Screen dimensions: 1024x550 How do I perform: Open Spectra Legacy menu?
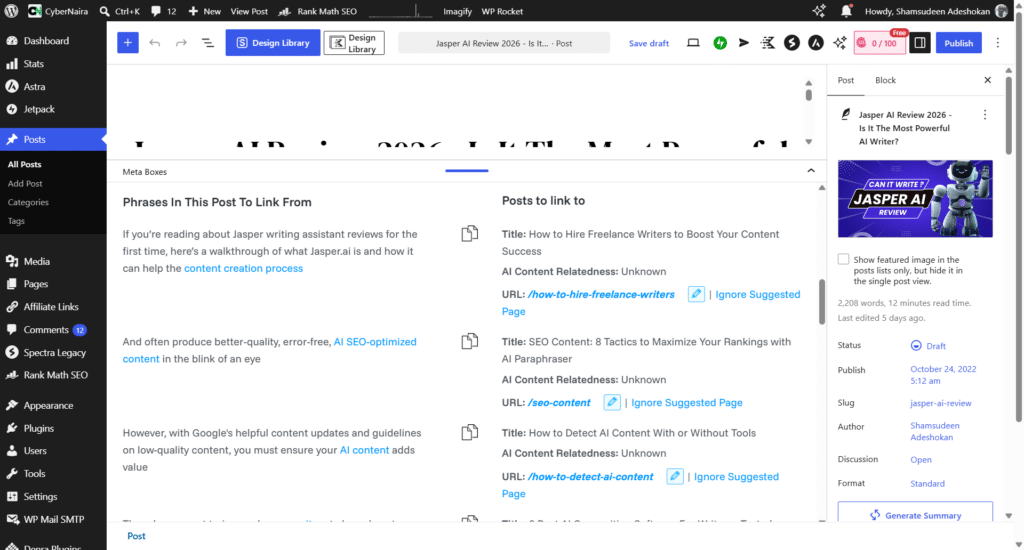click(53, 353)
